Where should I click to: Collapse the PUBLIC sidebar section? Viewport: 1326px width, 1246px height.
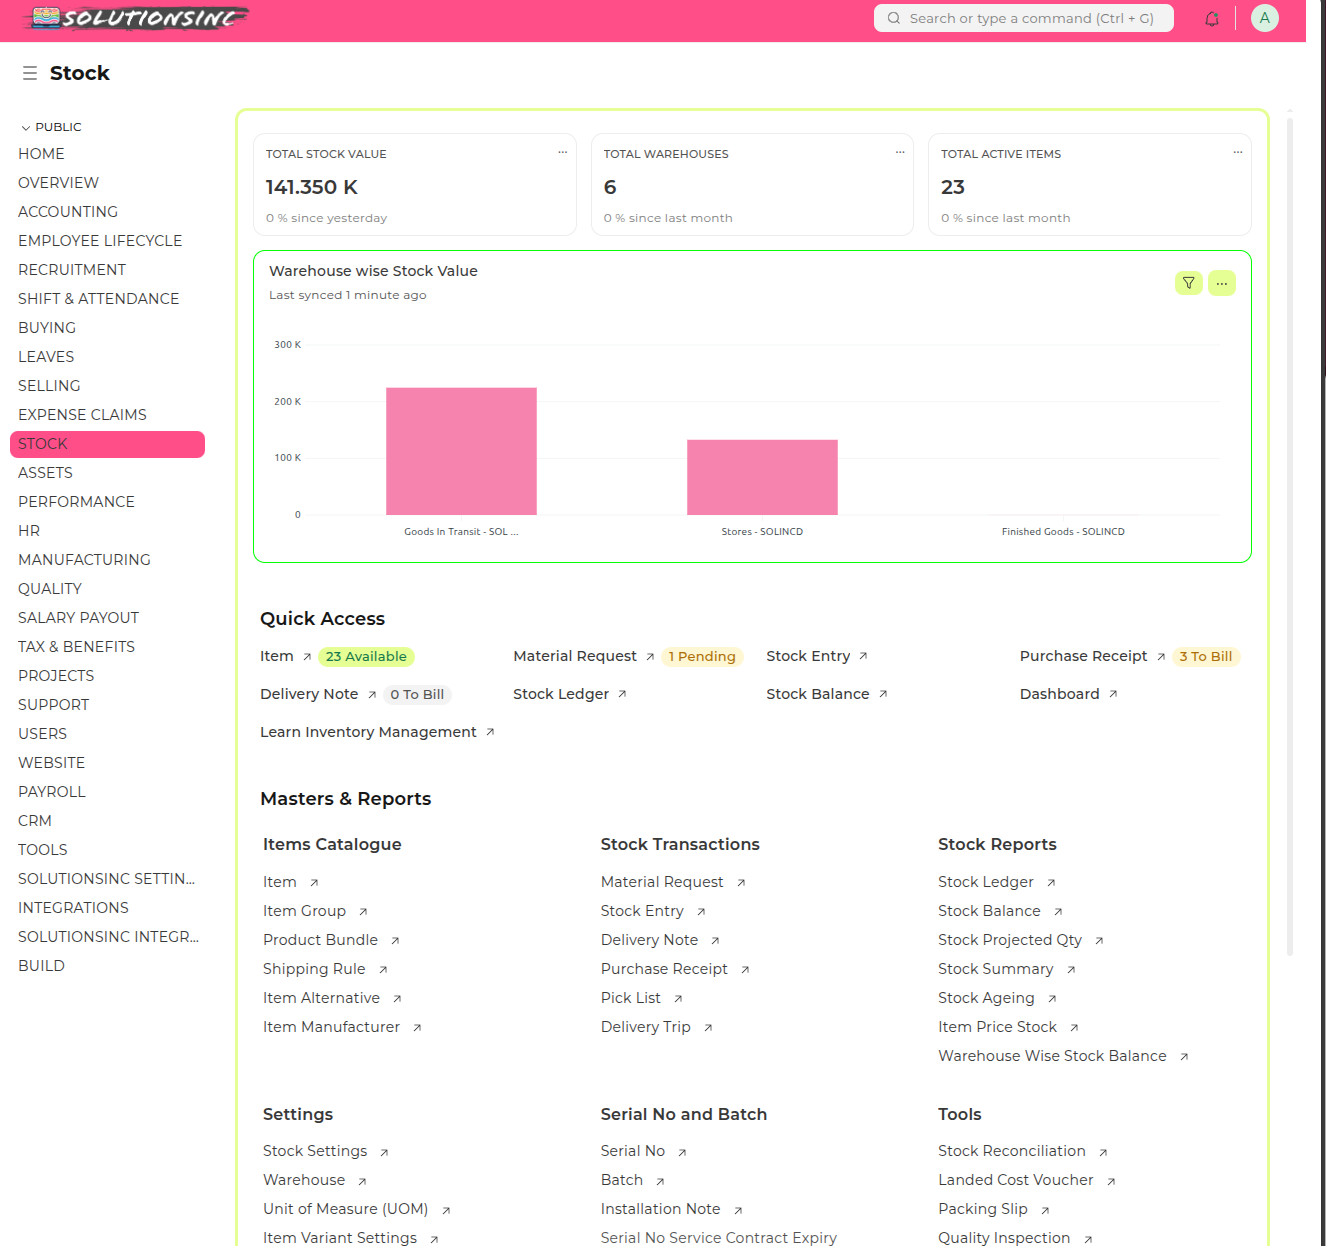[51, 127]
